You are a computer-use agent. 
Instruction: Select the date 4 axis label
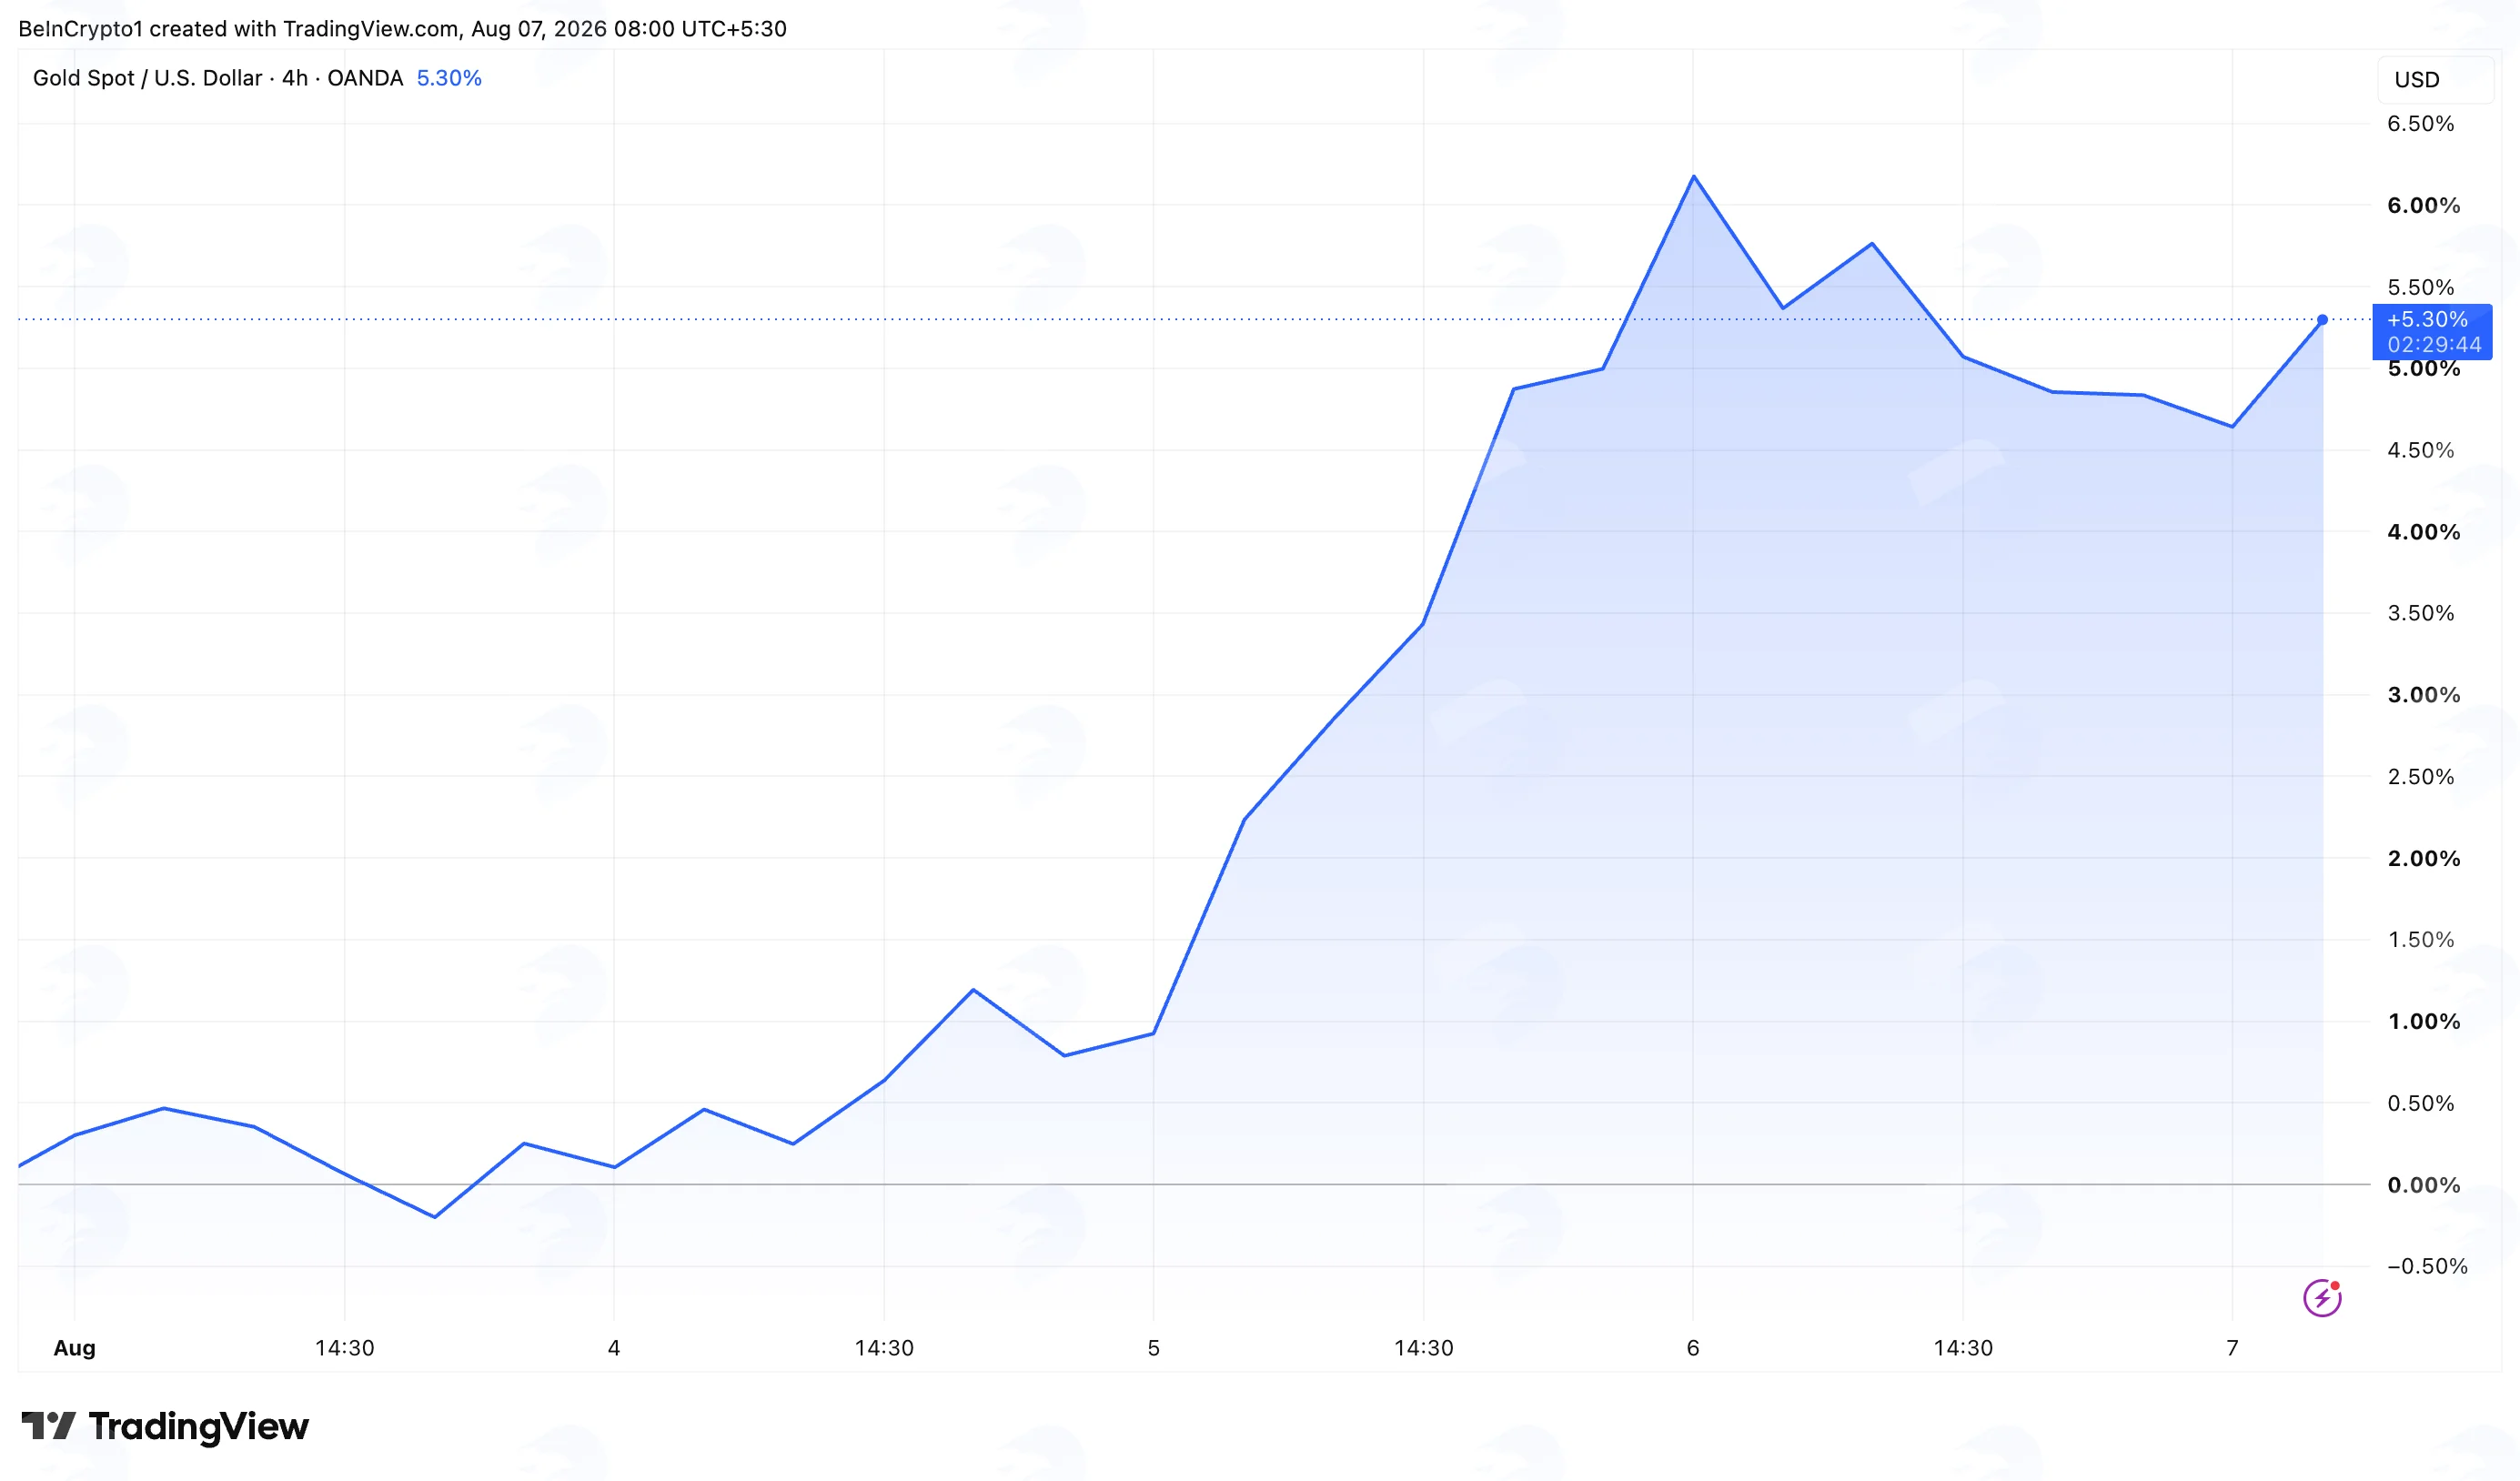[x=614, y=1348]
